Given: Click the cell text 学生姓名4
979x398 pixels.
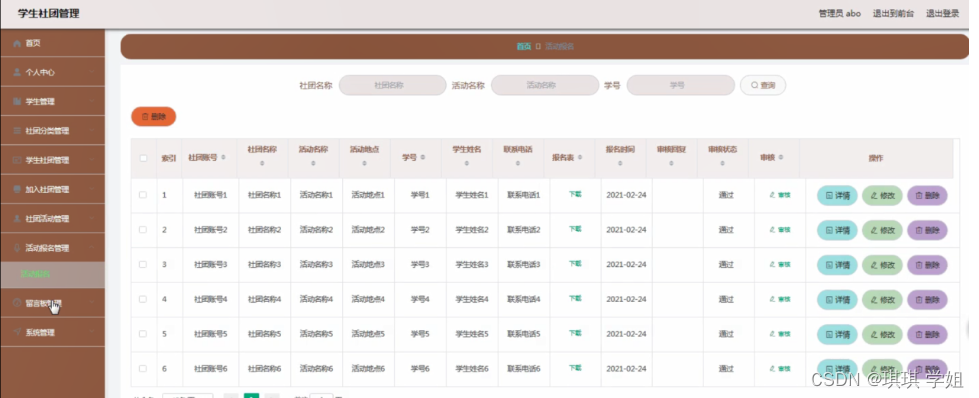Looking at the screenshot, I should tap(472, 299).
